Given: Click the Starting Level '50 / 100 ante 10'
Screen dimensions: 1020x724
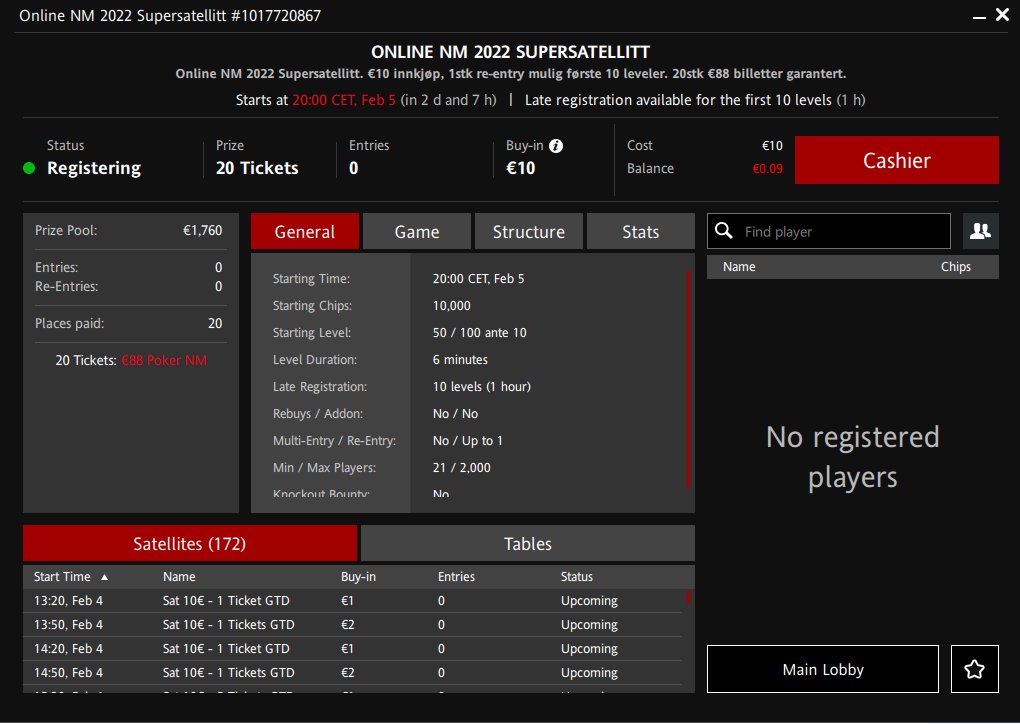Looking at the screenshot, I should [479, 332].
